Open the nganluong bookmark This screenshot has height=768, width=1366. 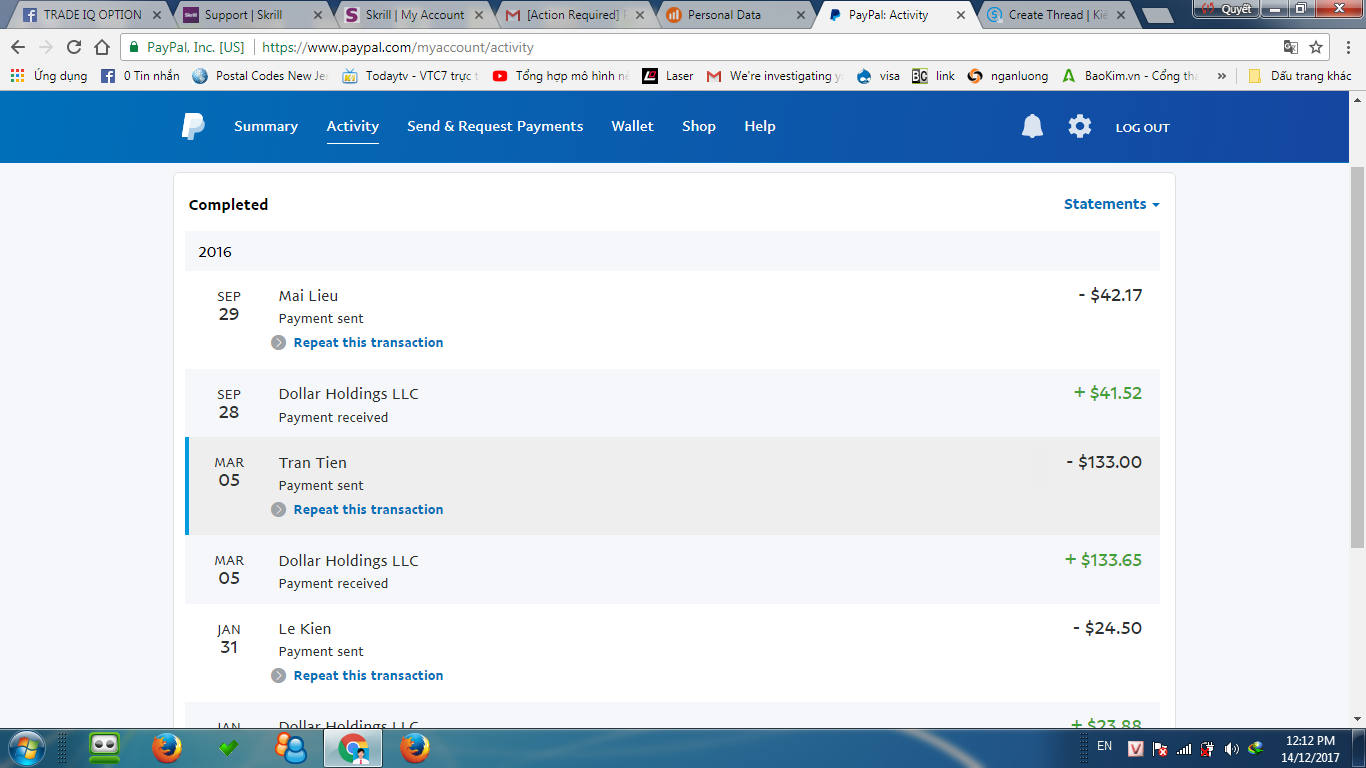tap(1008, 76)
